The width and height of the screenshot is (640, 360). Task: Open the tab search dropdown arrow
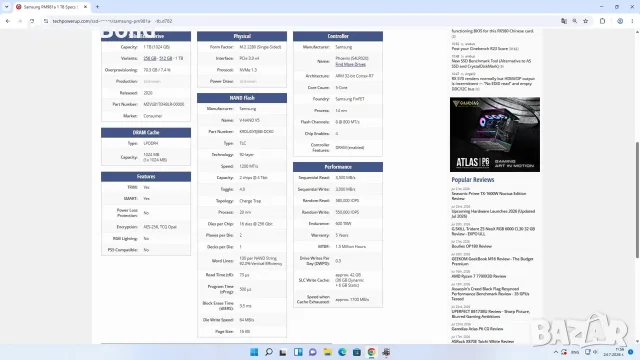click(7, 7)
